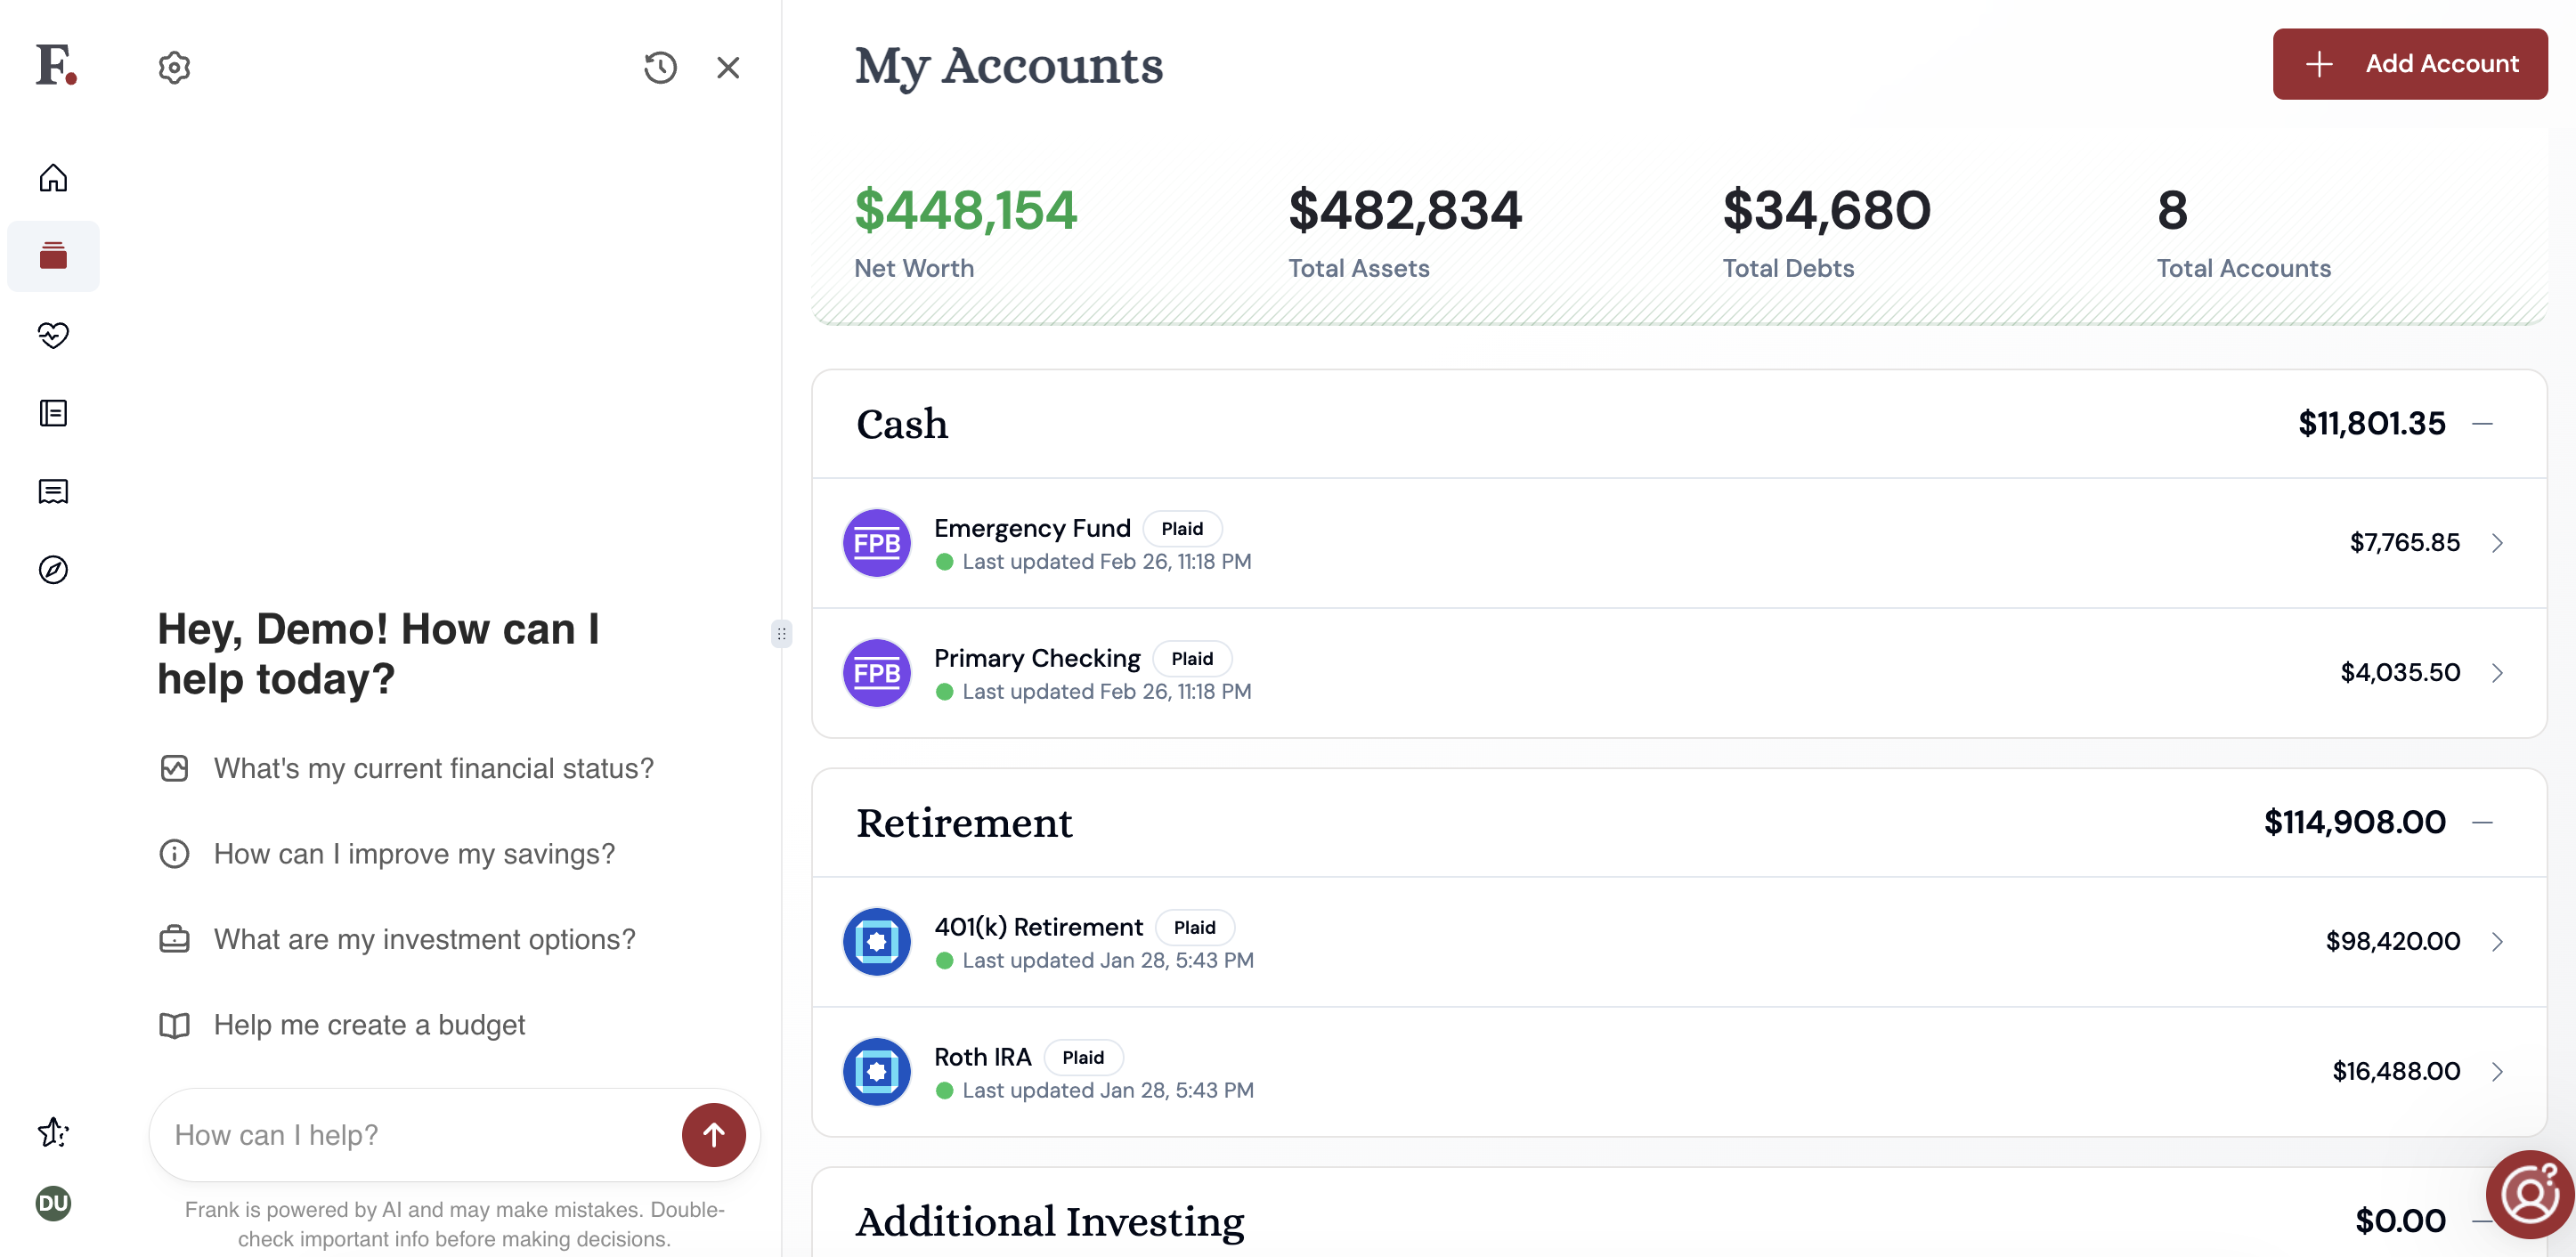Click the Roth IRA account name
Viewport: 2576px width, 1257px height.
pyautogui.click(x=982, y=1057)
